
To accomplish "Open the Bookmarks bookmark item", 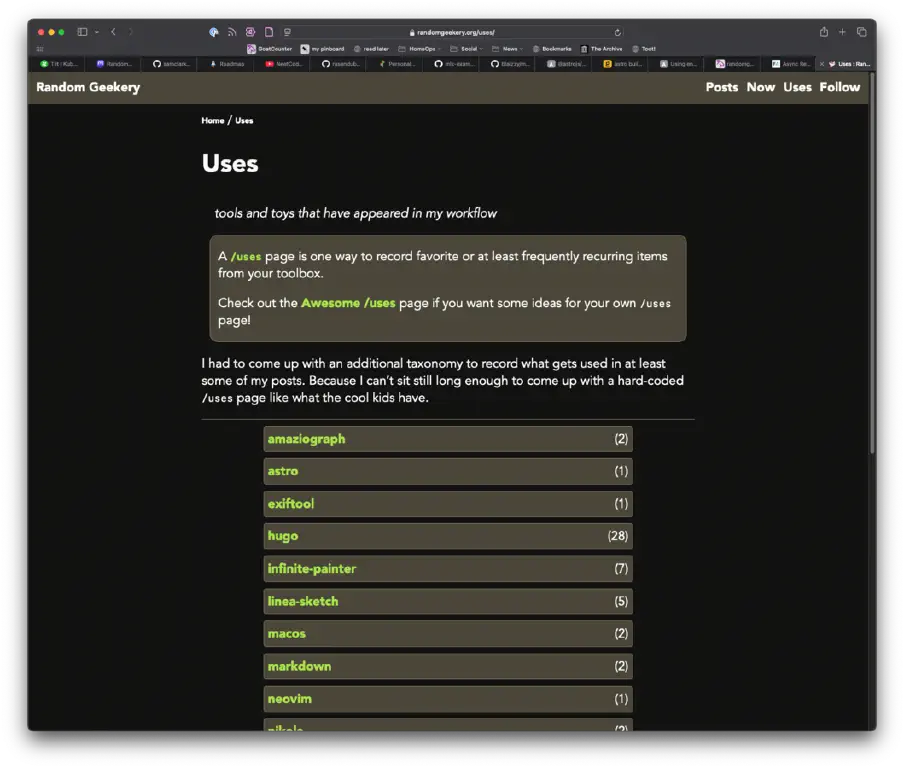I will (x=552, y=49).
